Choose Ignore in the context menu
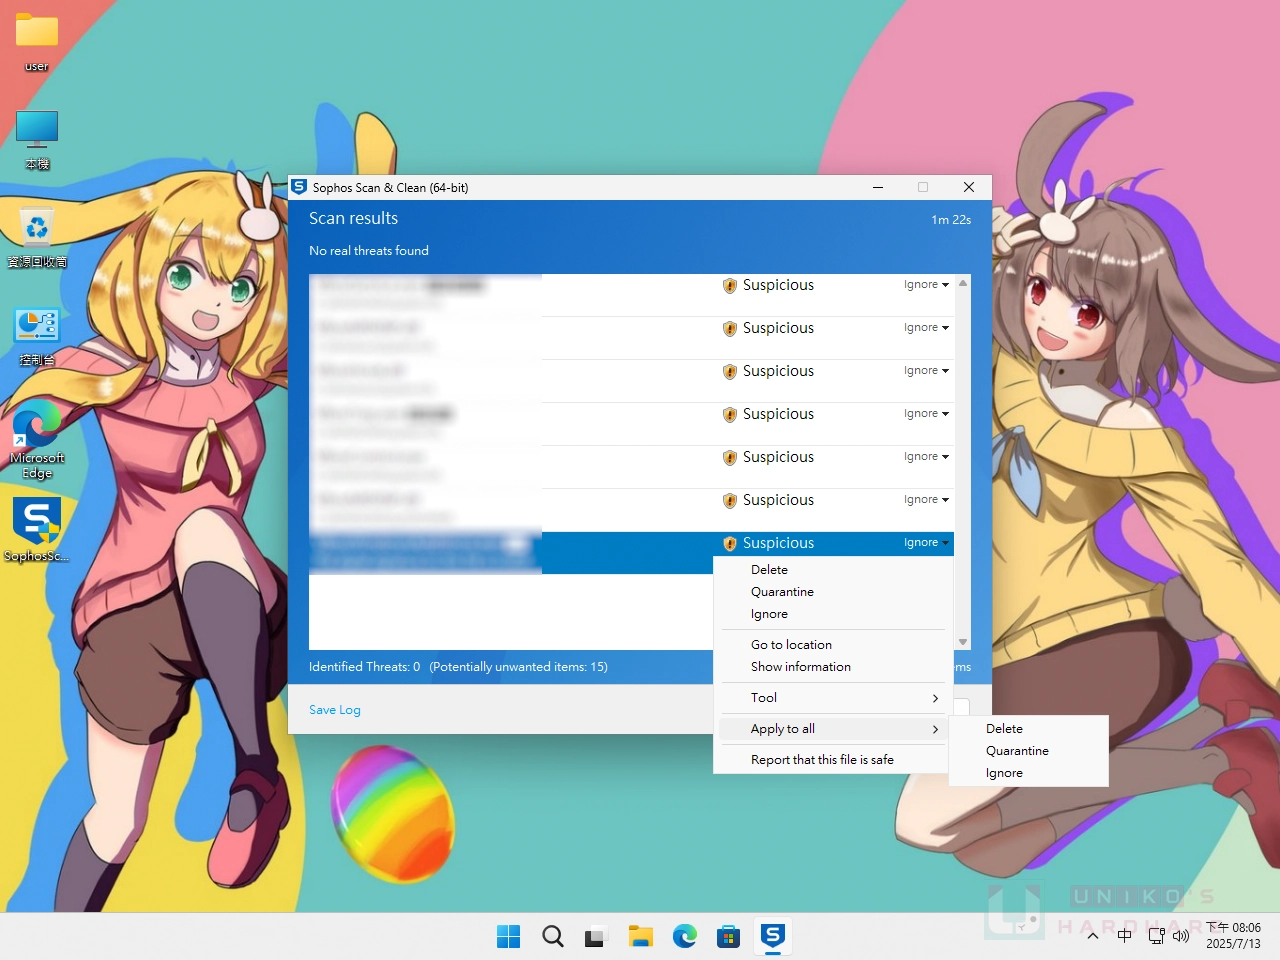Screen dimensions: 1280x960 click(x=833, y=614)
